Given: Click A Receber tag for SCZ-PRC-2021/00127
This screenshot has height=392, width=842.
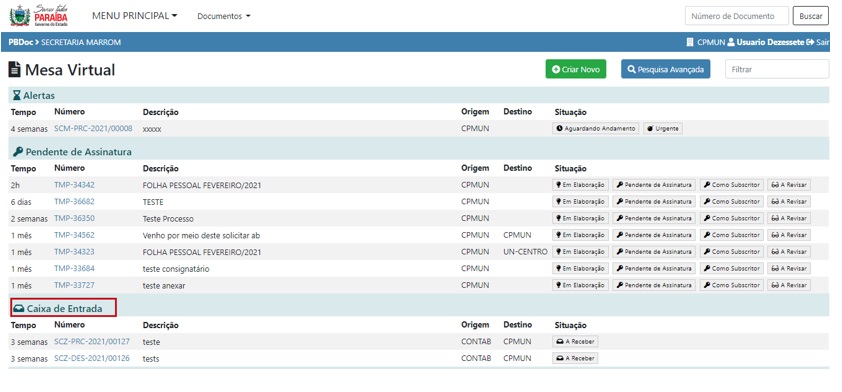Looking at the screenshot, I should coord(575,342).
